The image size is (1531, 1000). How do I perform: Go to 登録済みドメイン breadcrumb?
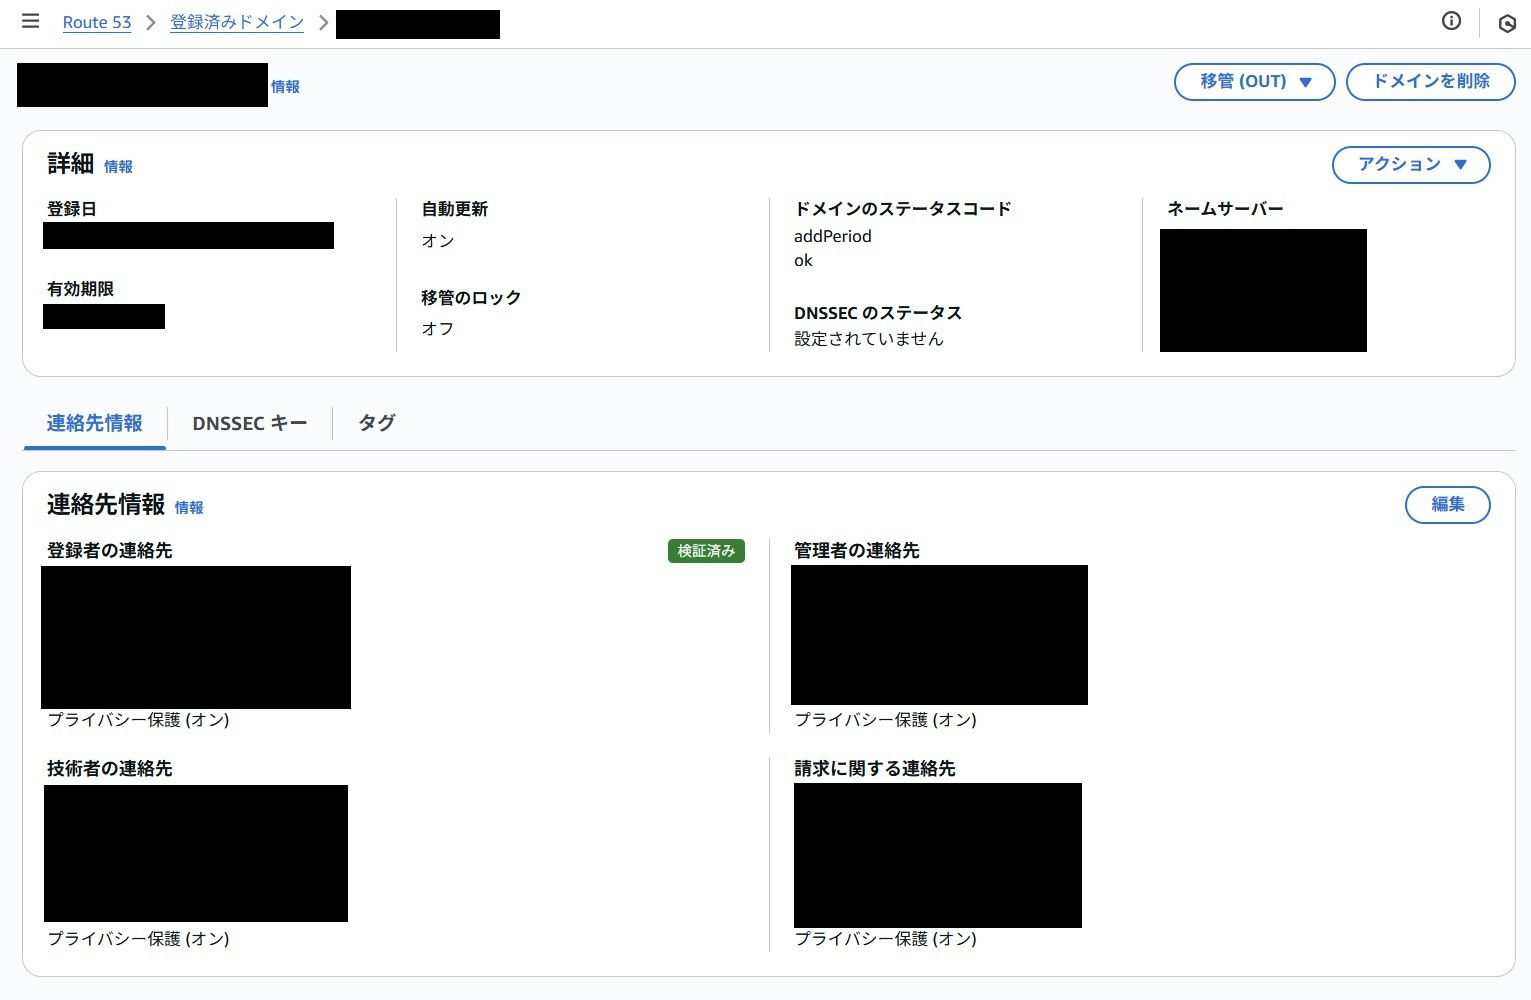pyautogui.click(x=237, y=22)
